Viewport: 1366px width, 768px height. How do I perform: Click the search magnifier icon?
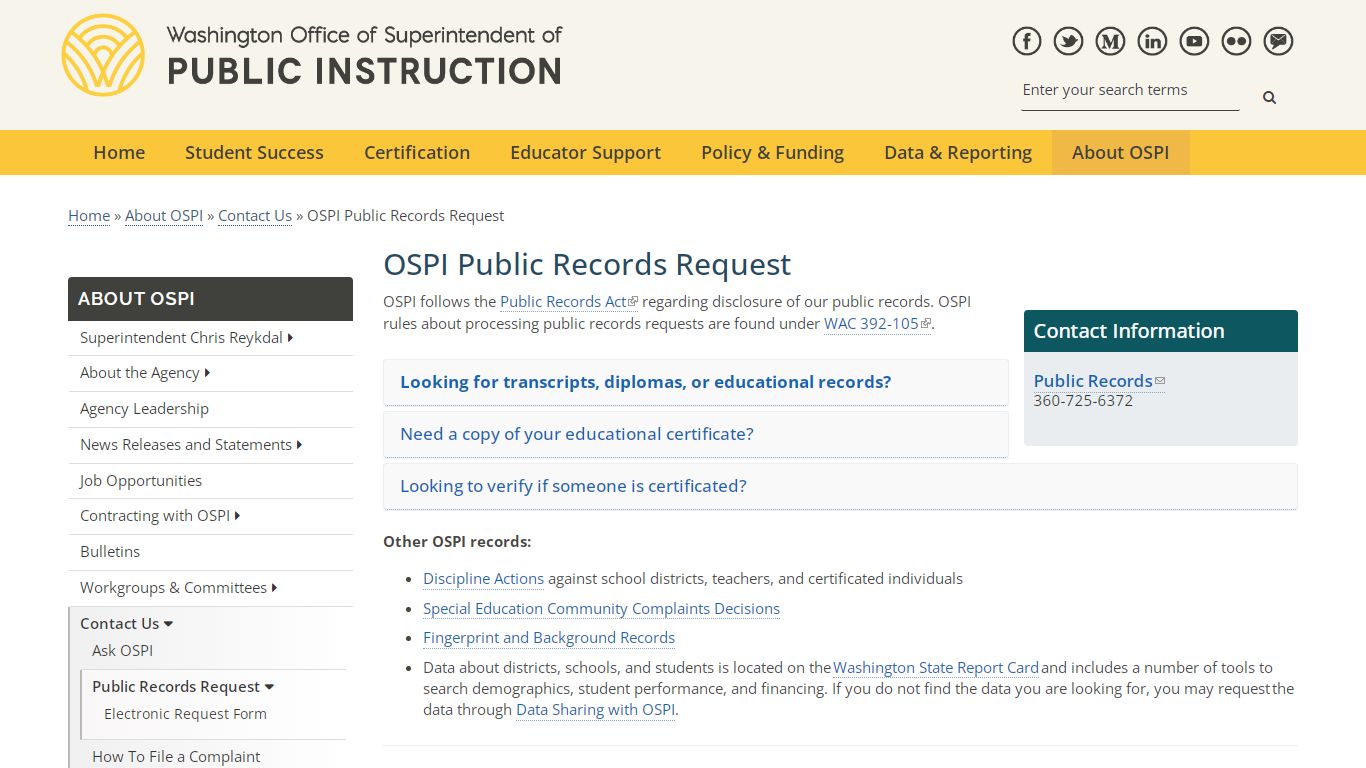[x=1269, y=97]
